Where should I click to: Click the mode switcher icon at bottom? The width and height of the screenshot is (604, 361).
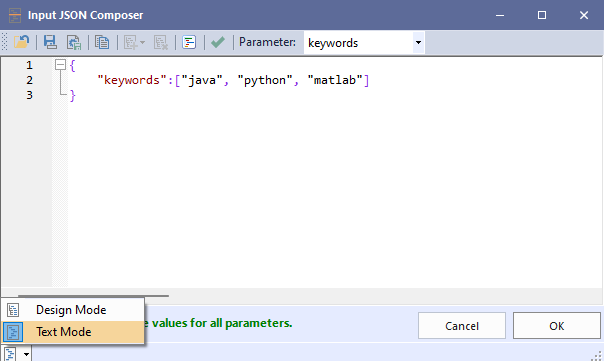click(10, 354)
